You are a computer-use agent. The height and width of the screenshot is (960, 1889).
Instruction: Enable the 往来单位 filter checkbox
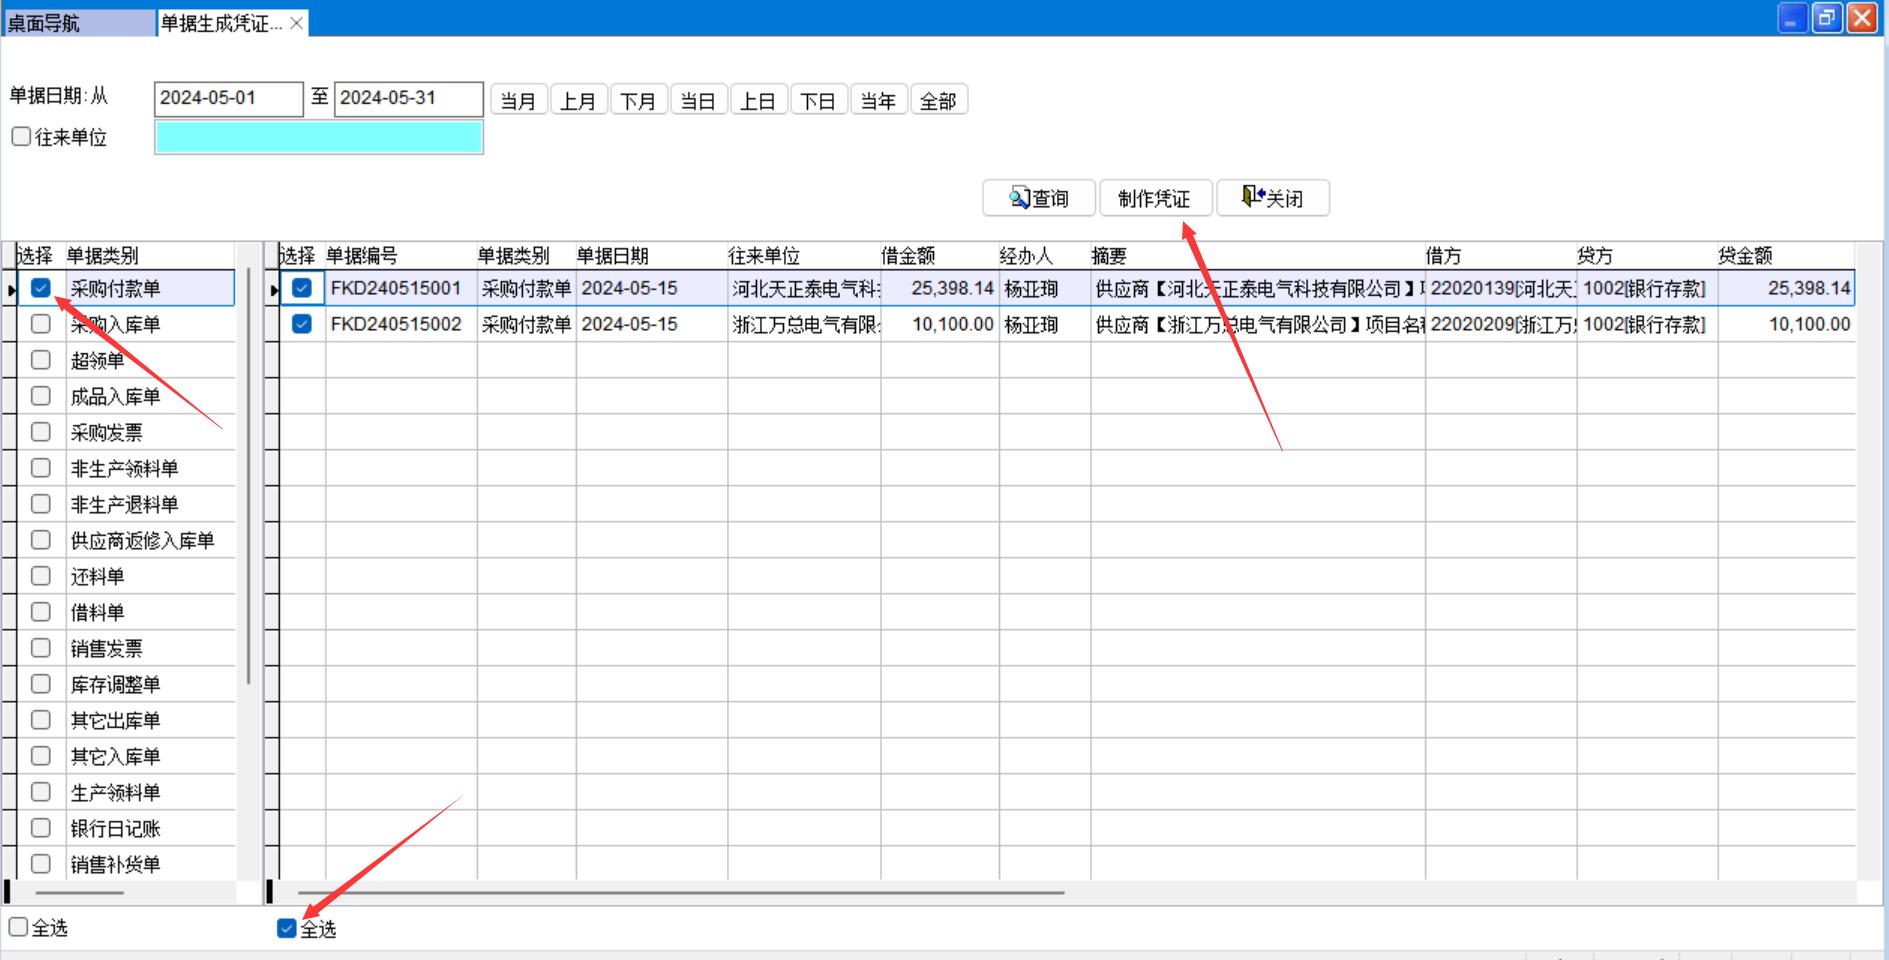click(x=21, y=137)
